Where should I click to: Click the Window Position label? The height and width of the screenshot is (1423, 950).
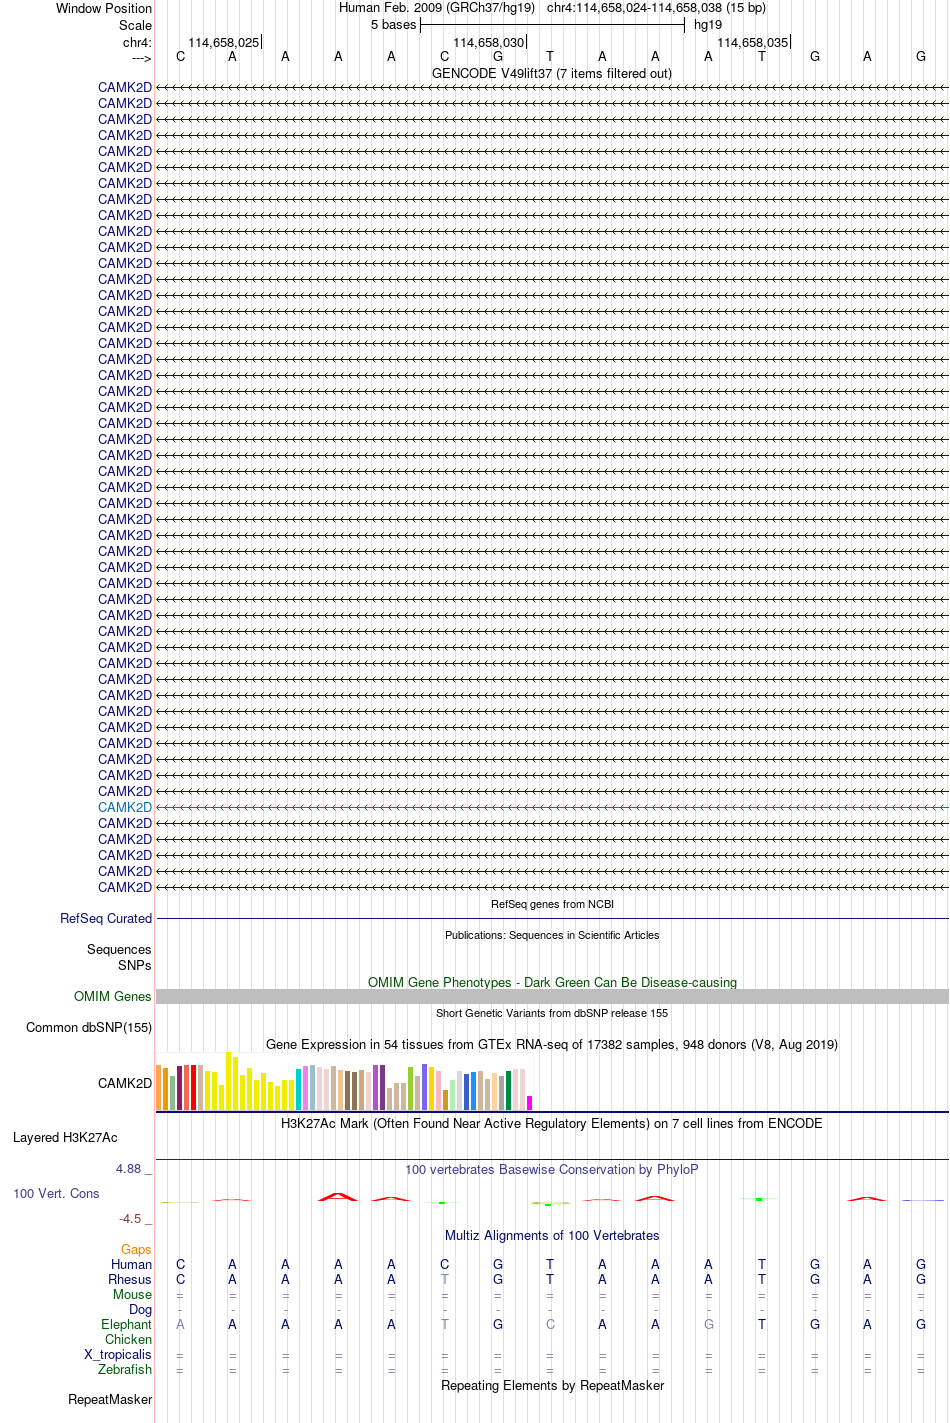point(104,8)
